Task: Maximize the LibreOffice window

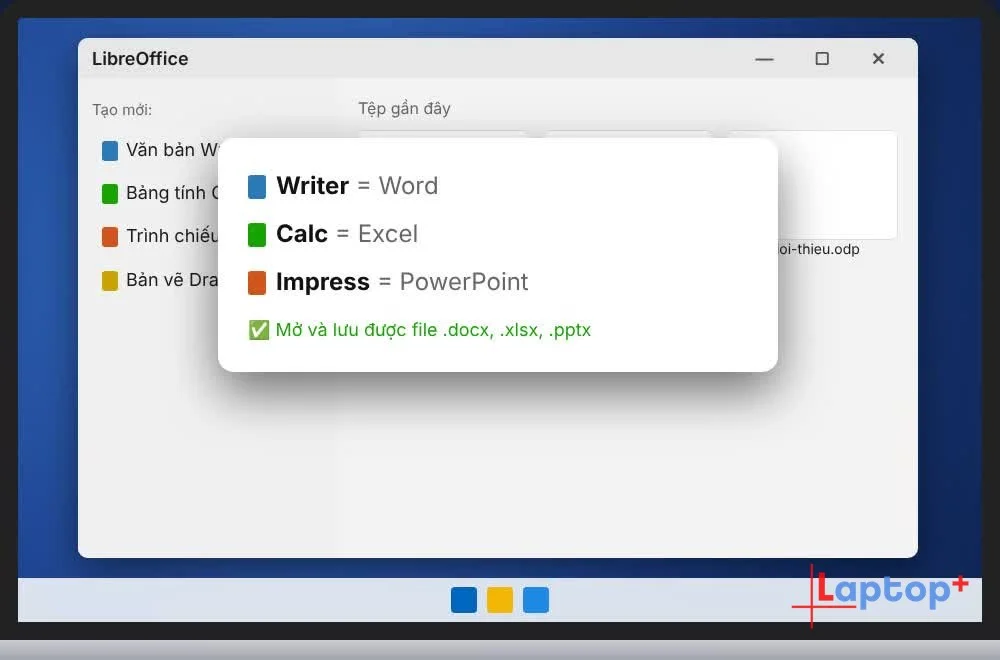Action: (822, 59)
